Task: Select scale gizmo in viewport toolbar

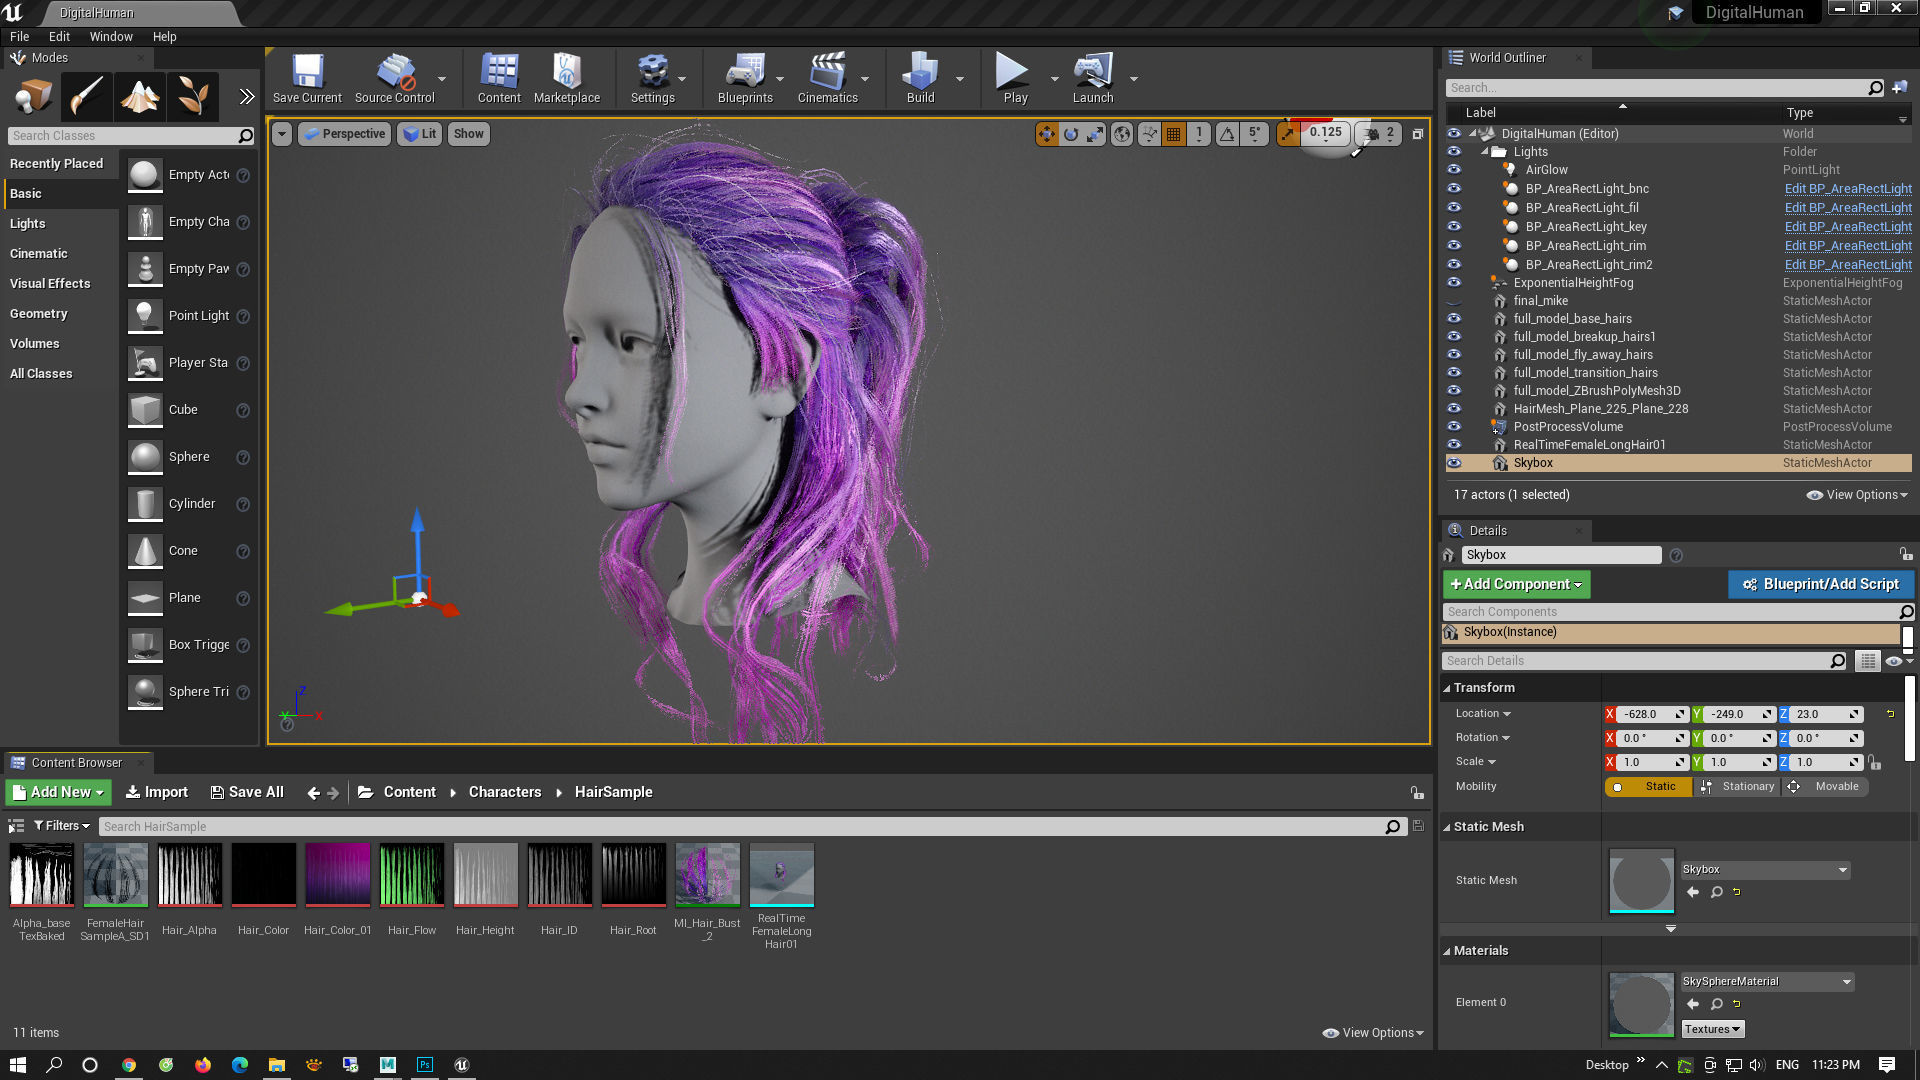Action: tap(1096, 134)
